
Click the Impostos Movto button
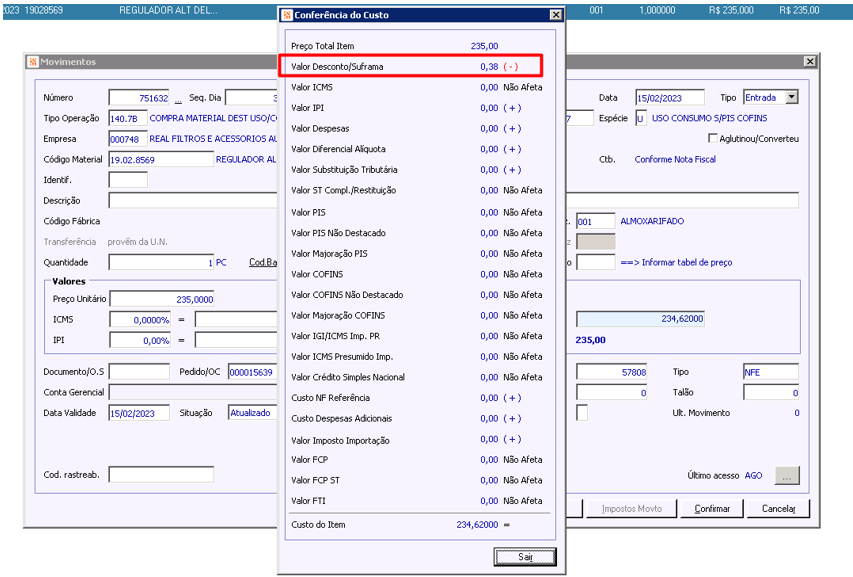point(632,508)
